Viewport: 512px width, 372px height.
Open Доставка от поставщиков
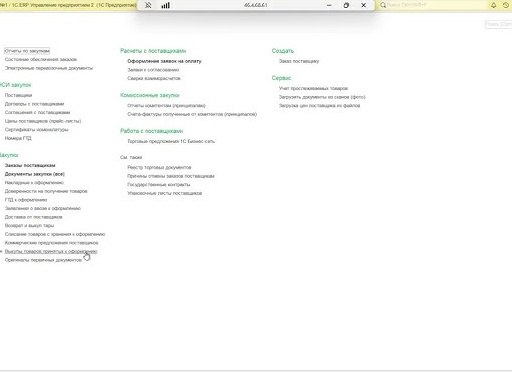[33, 217]
